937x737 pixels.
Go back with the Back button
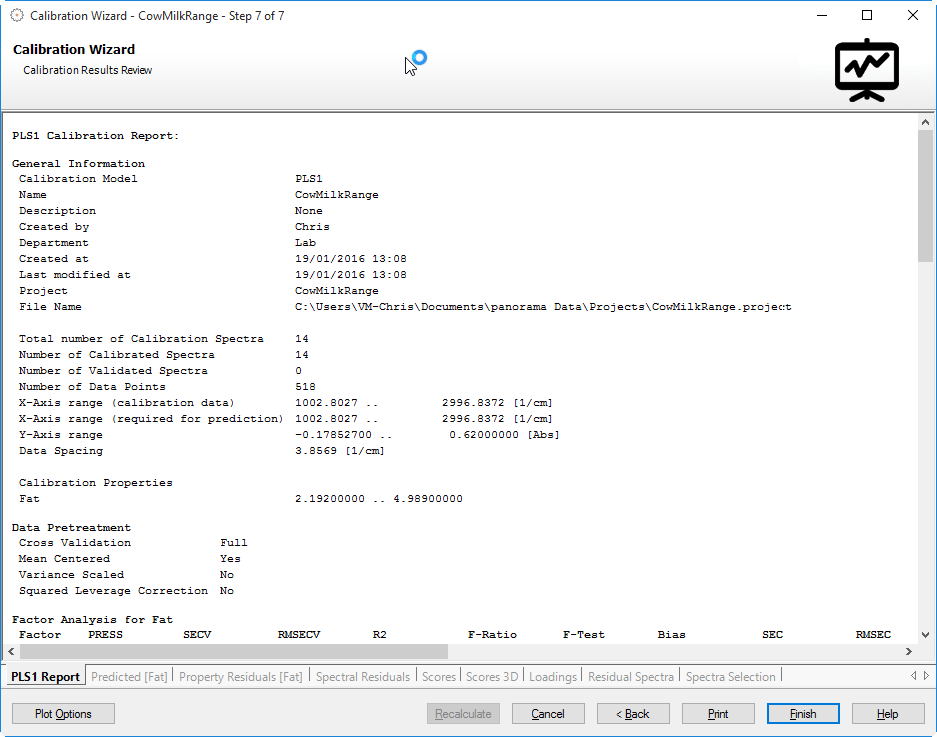coord(633,714)
